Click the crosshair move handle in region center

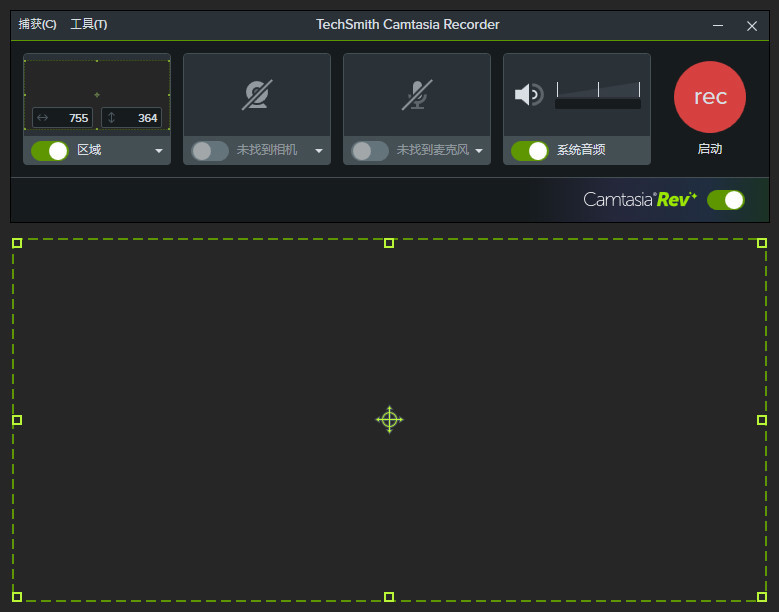click(x=389, y=420)
